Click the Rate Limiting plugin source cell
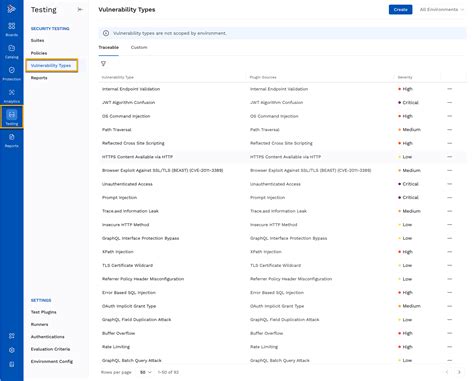 coord(264,347)
